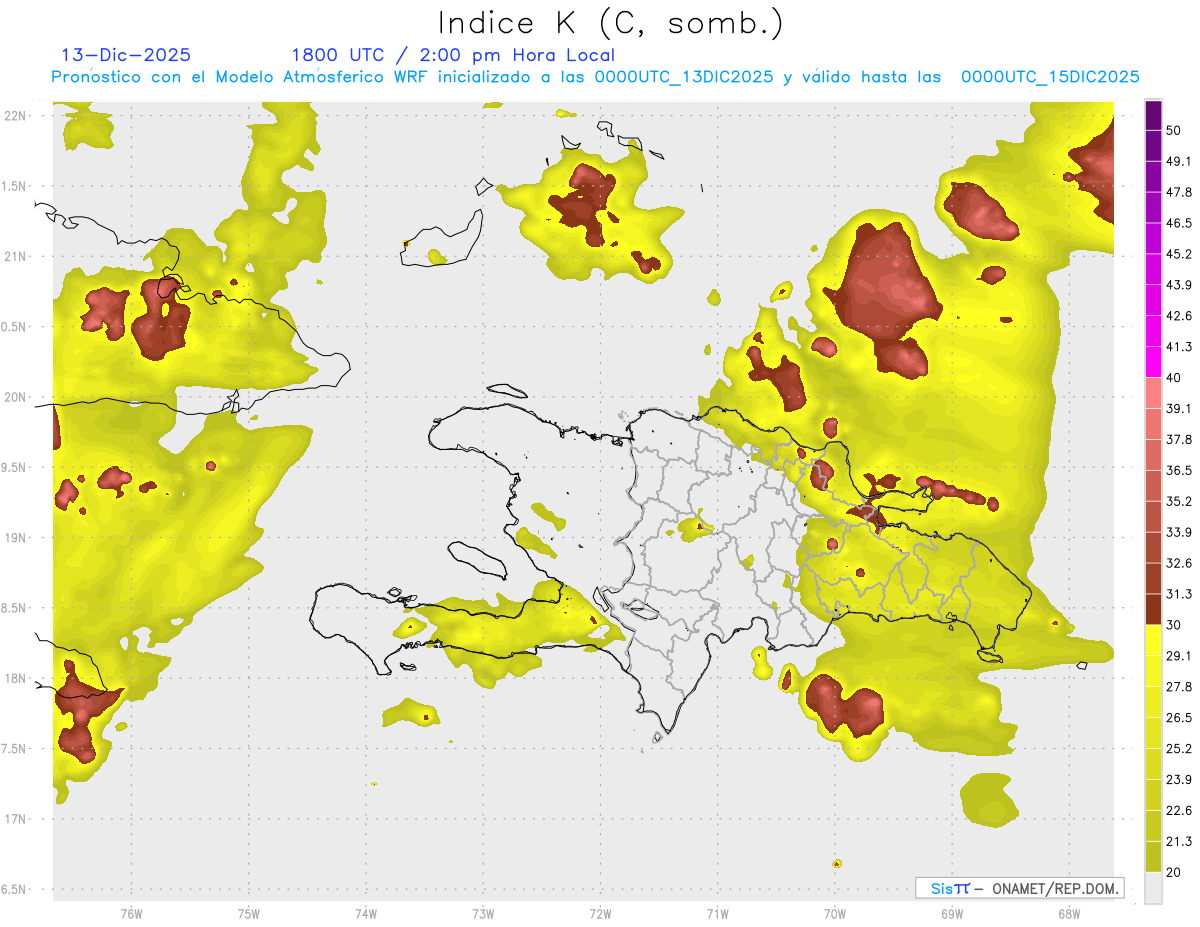Click the colorbar value 46.5
Screen dimensions: 1200x927
(x=1179, y=223)
